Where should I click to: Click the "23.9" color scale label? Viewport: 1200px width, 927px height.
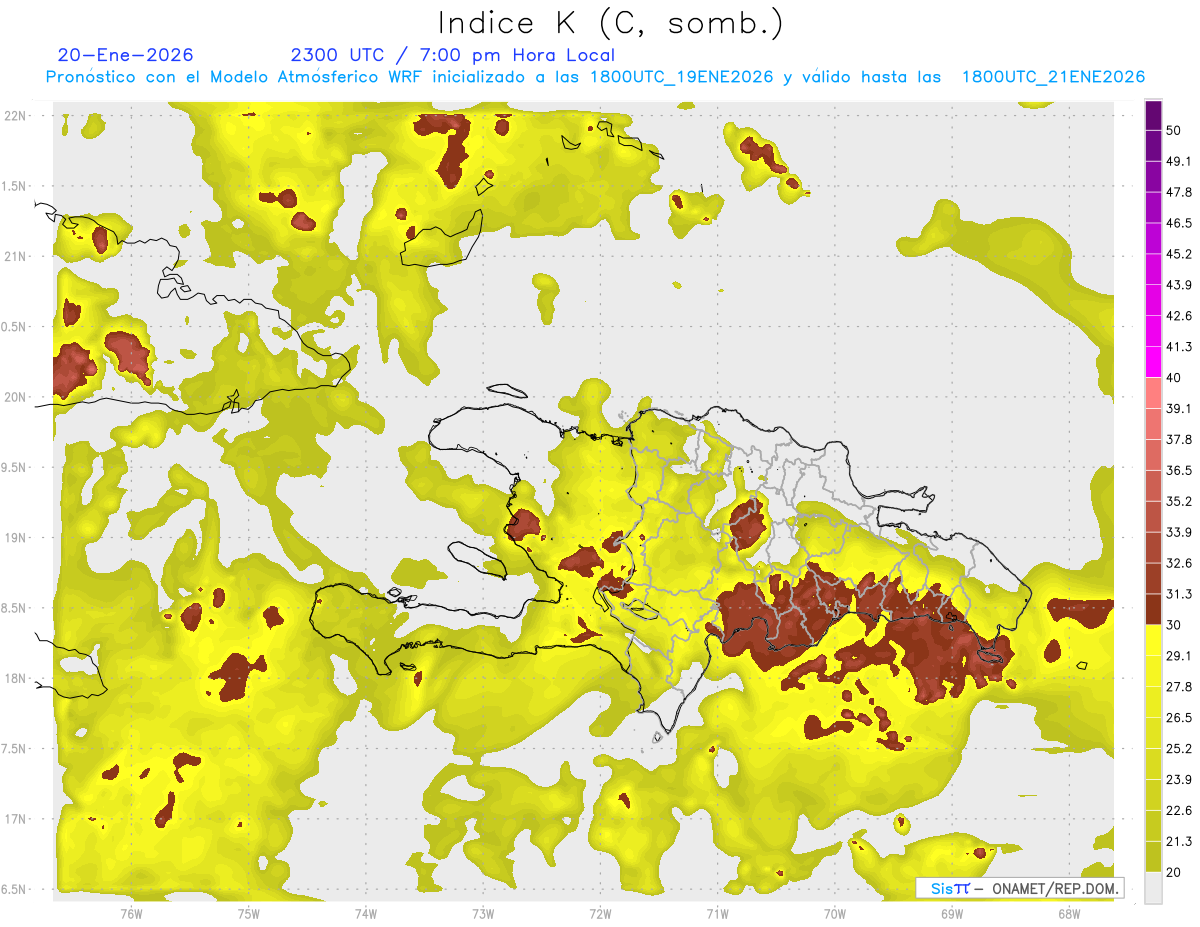(1178, 780)
